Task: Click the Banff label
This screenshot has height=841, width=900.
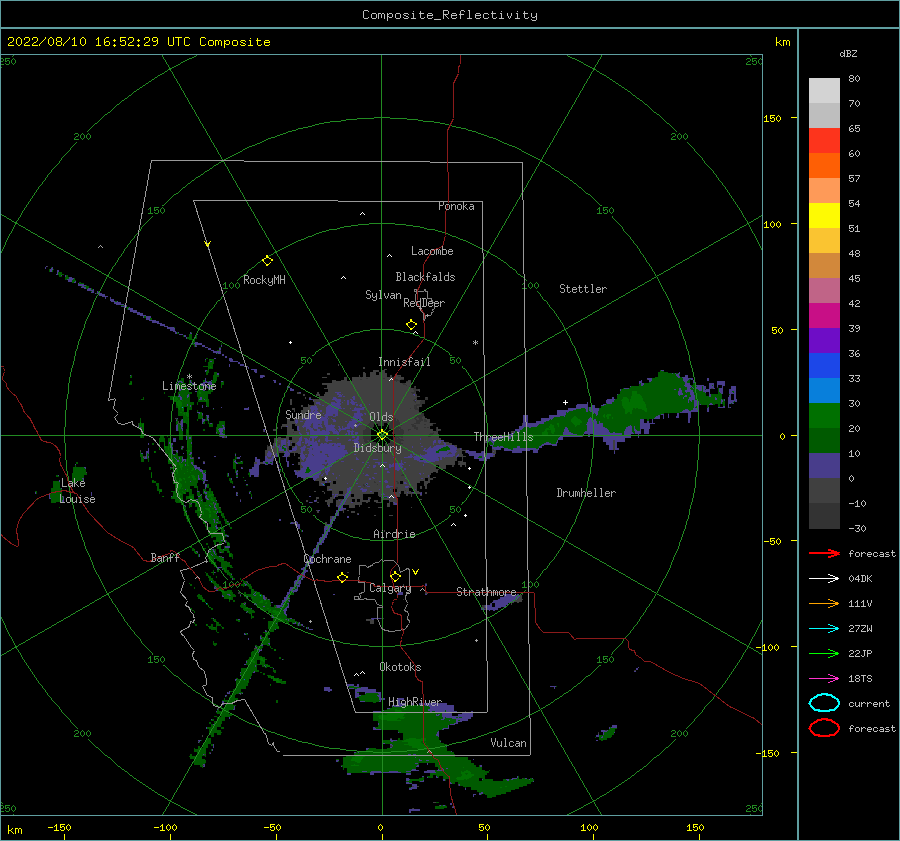Action: click(165, 557)
